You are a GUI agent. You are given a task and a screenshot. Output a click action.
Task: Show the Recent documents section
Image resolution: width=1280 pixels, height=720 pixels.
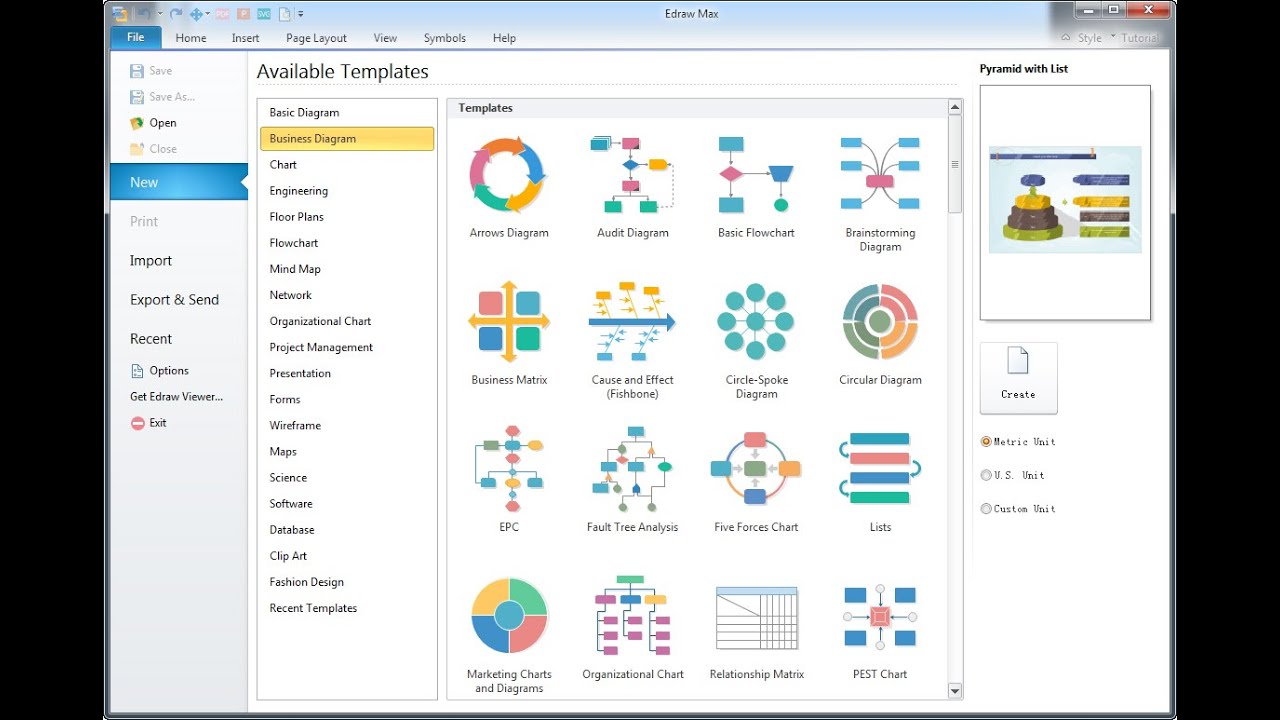tap(151, 339)
